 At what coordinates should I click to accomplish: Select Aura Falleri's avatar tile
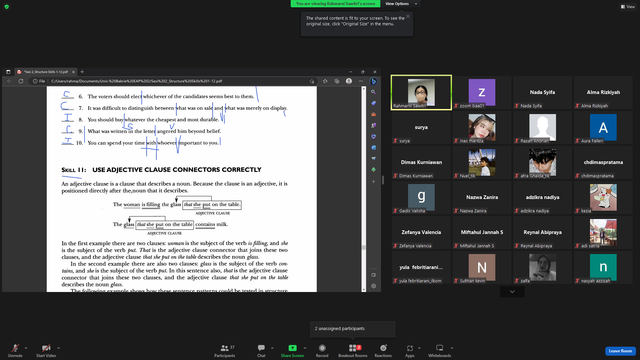pos(603,127)
